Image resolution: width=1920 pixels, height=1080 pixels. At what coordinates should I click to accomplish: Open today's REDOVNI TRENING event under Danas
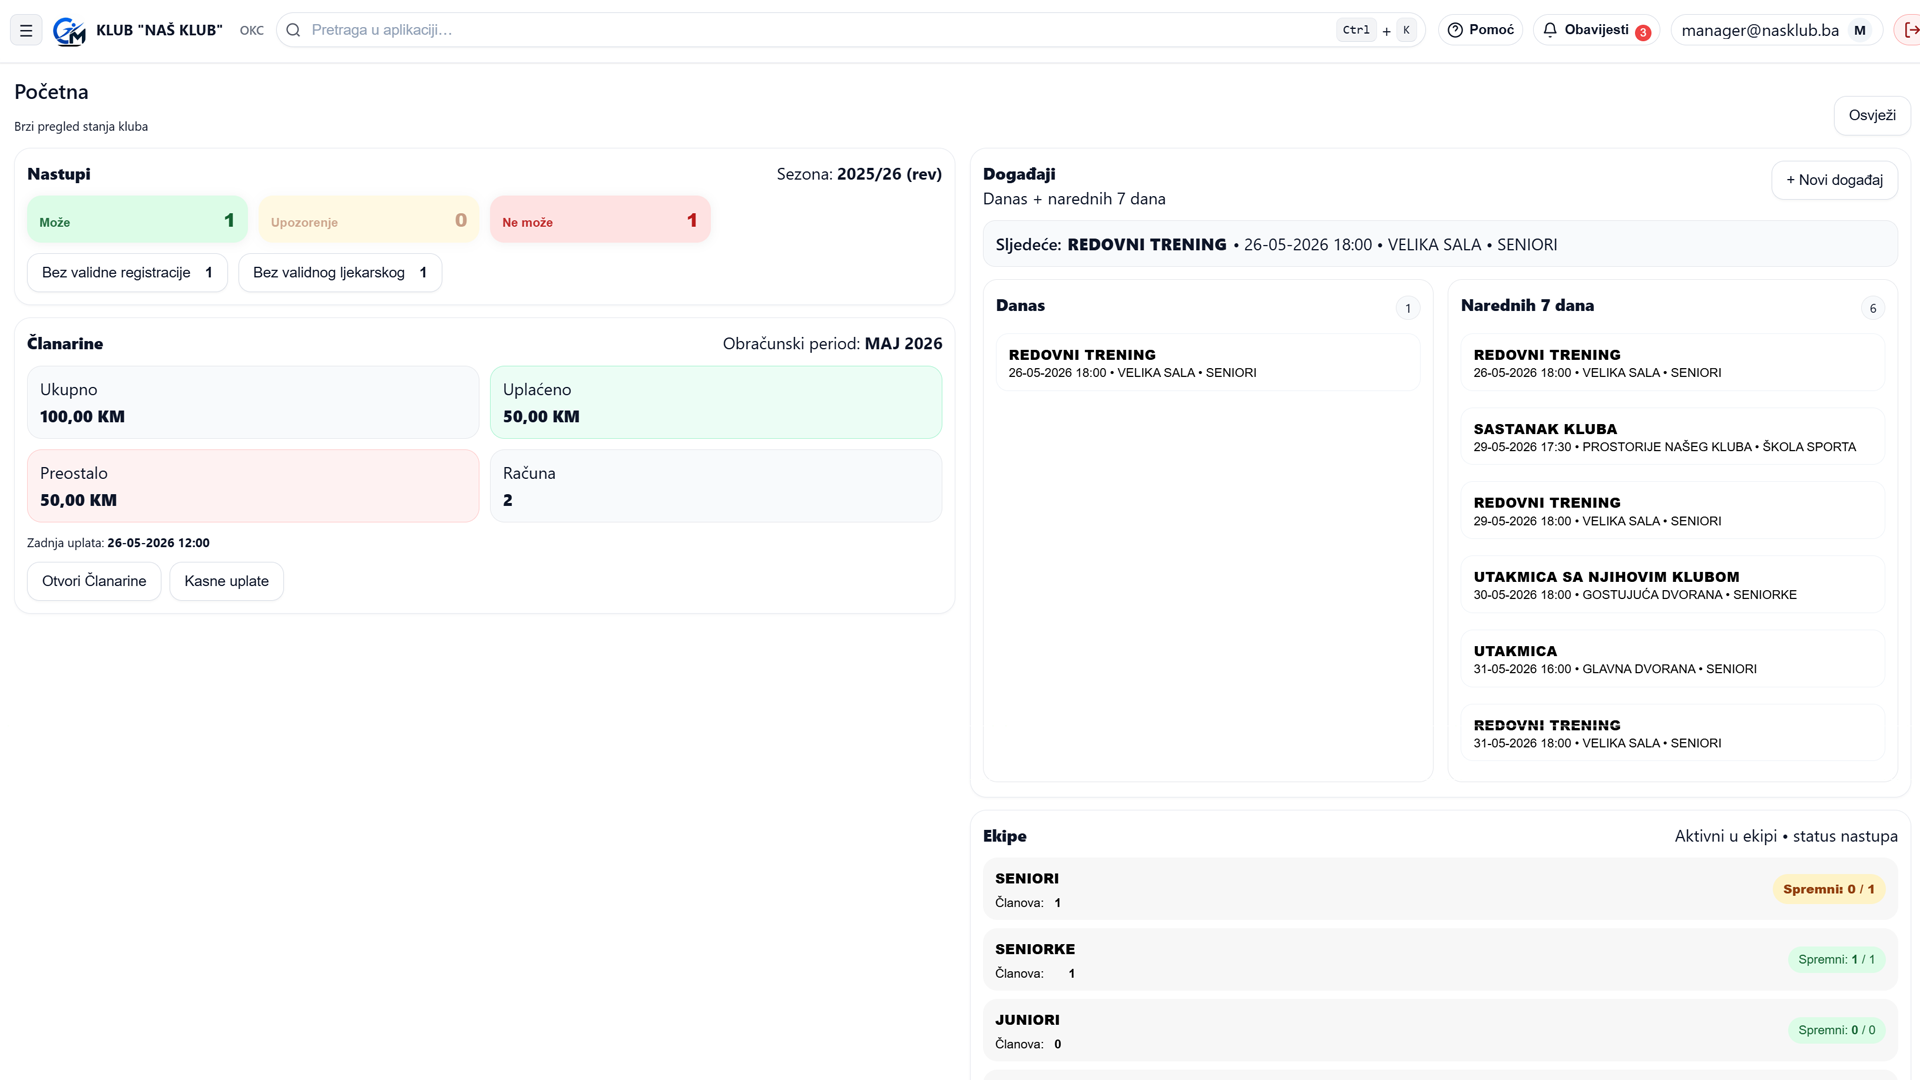pyautogui.click(x=1208, y=363)
